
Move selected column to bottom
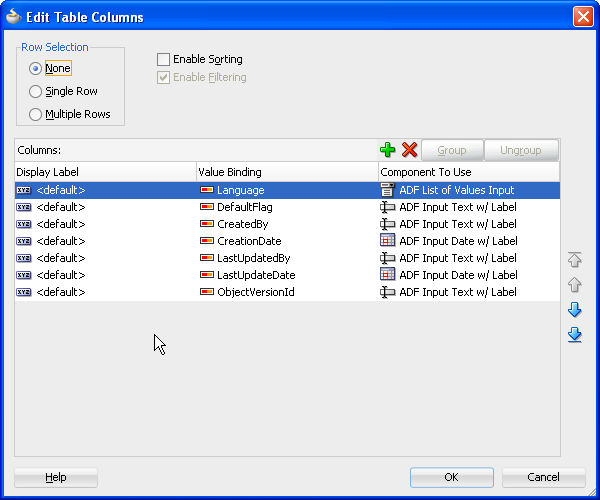(574, 335)
